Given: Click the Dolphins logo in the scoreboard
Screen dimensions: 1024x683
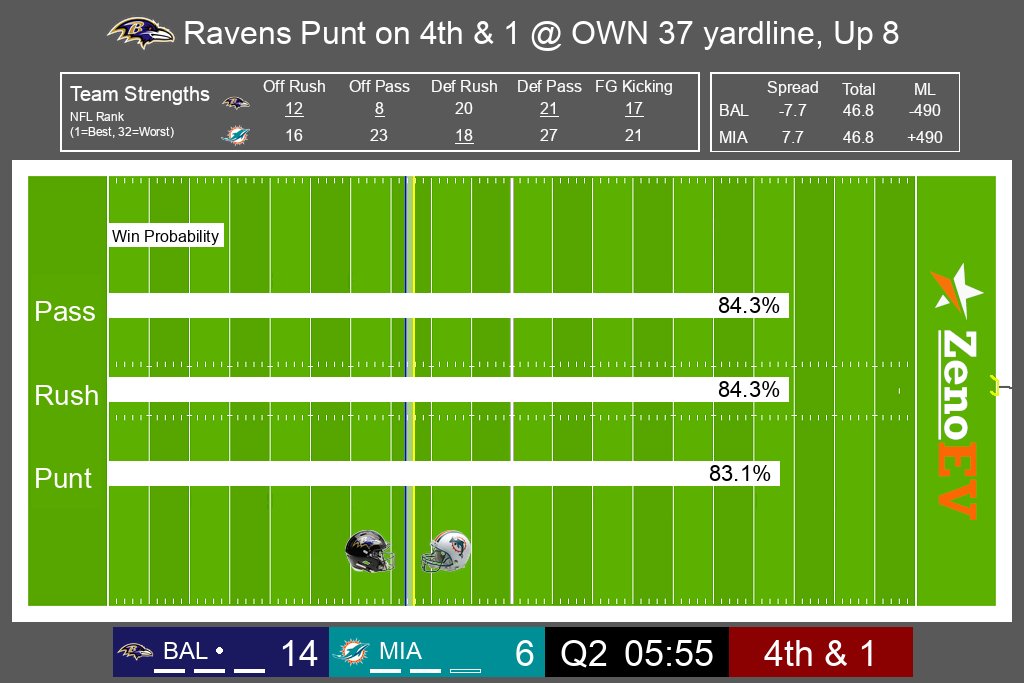Looking at the screenshot, I should tap(353, 651).
